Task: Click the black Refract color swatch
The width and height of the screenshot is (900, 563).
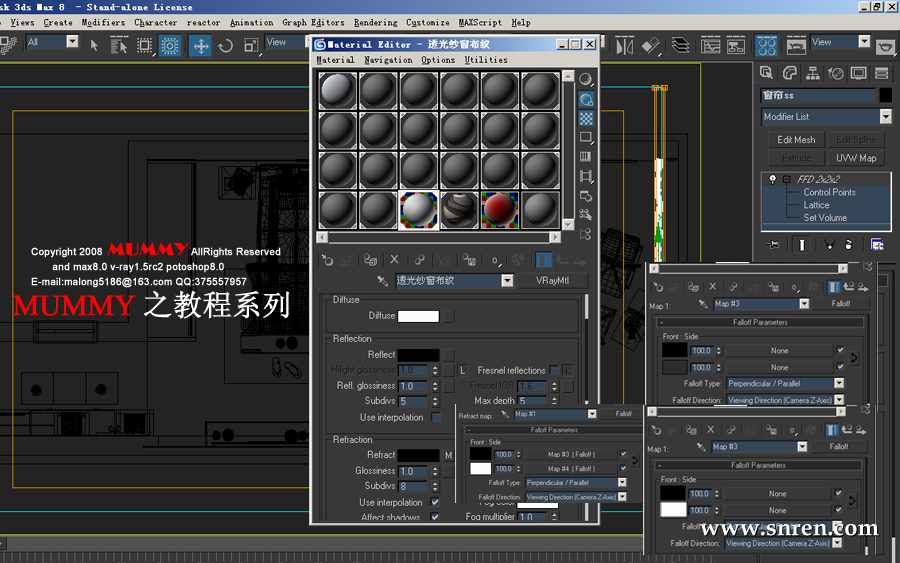Action: (x=418, y=455)
